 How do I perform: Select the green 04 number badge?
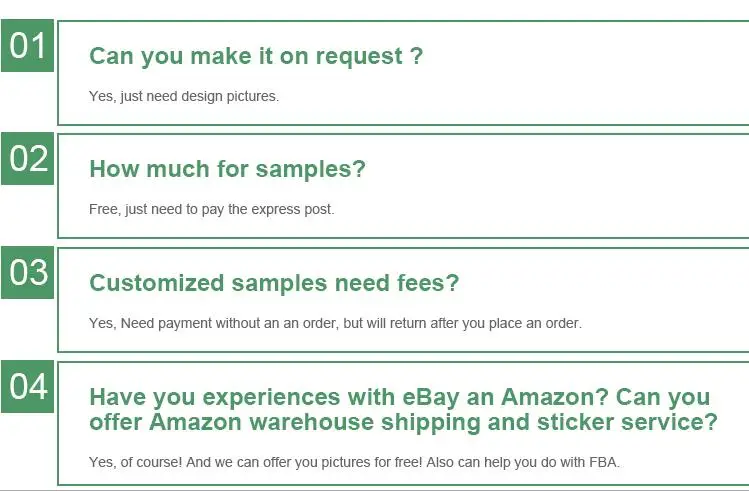(x=27, y=386)
